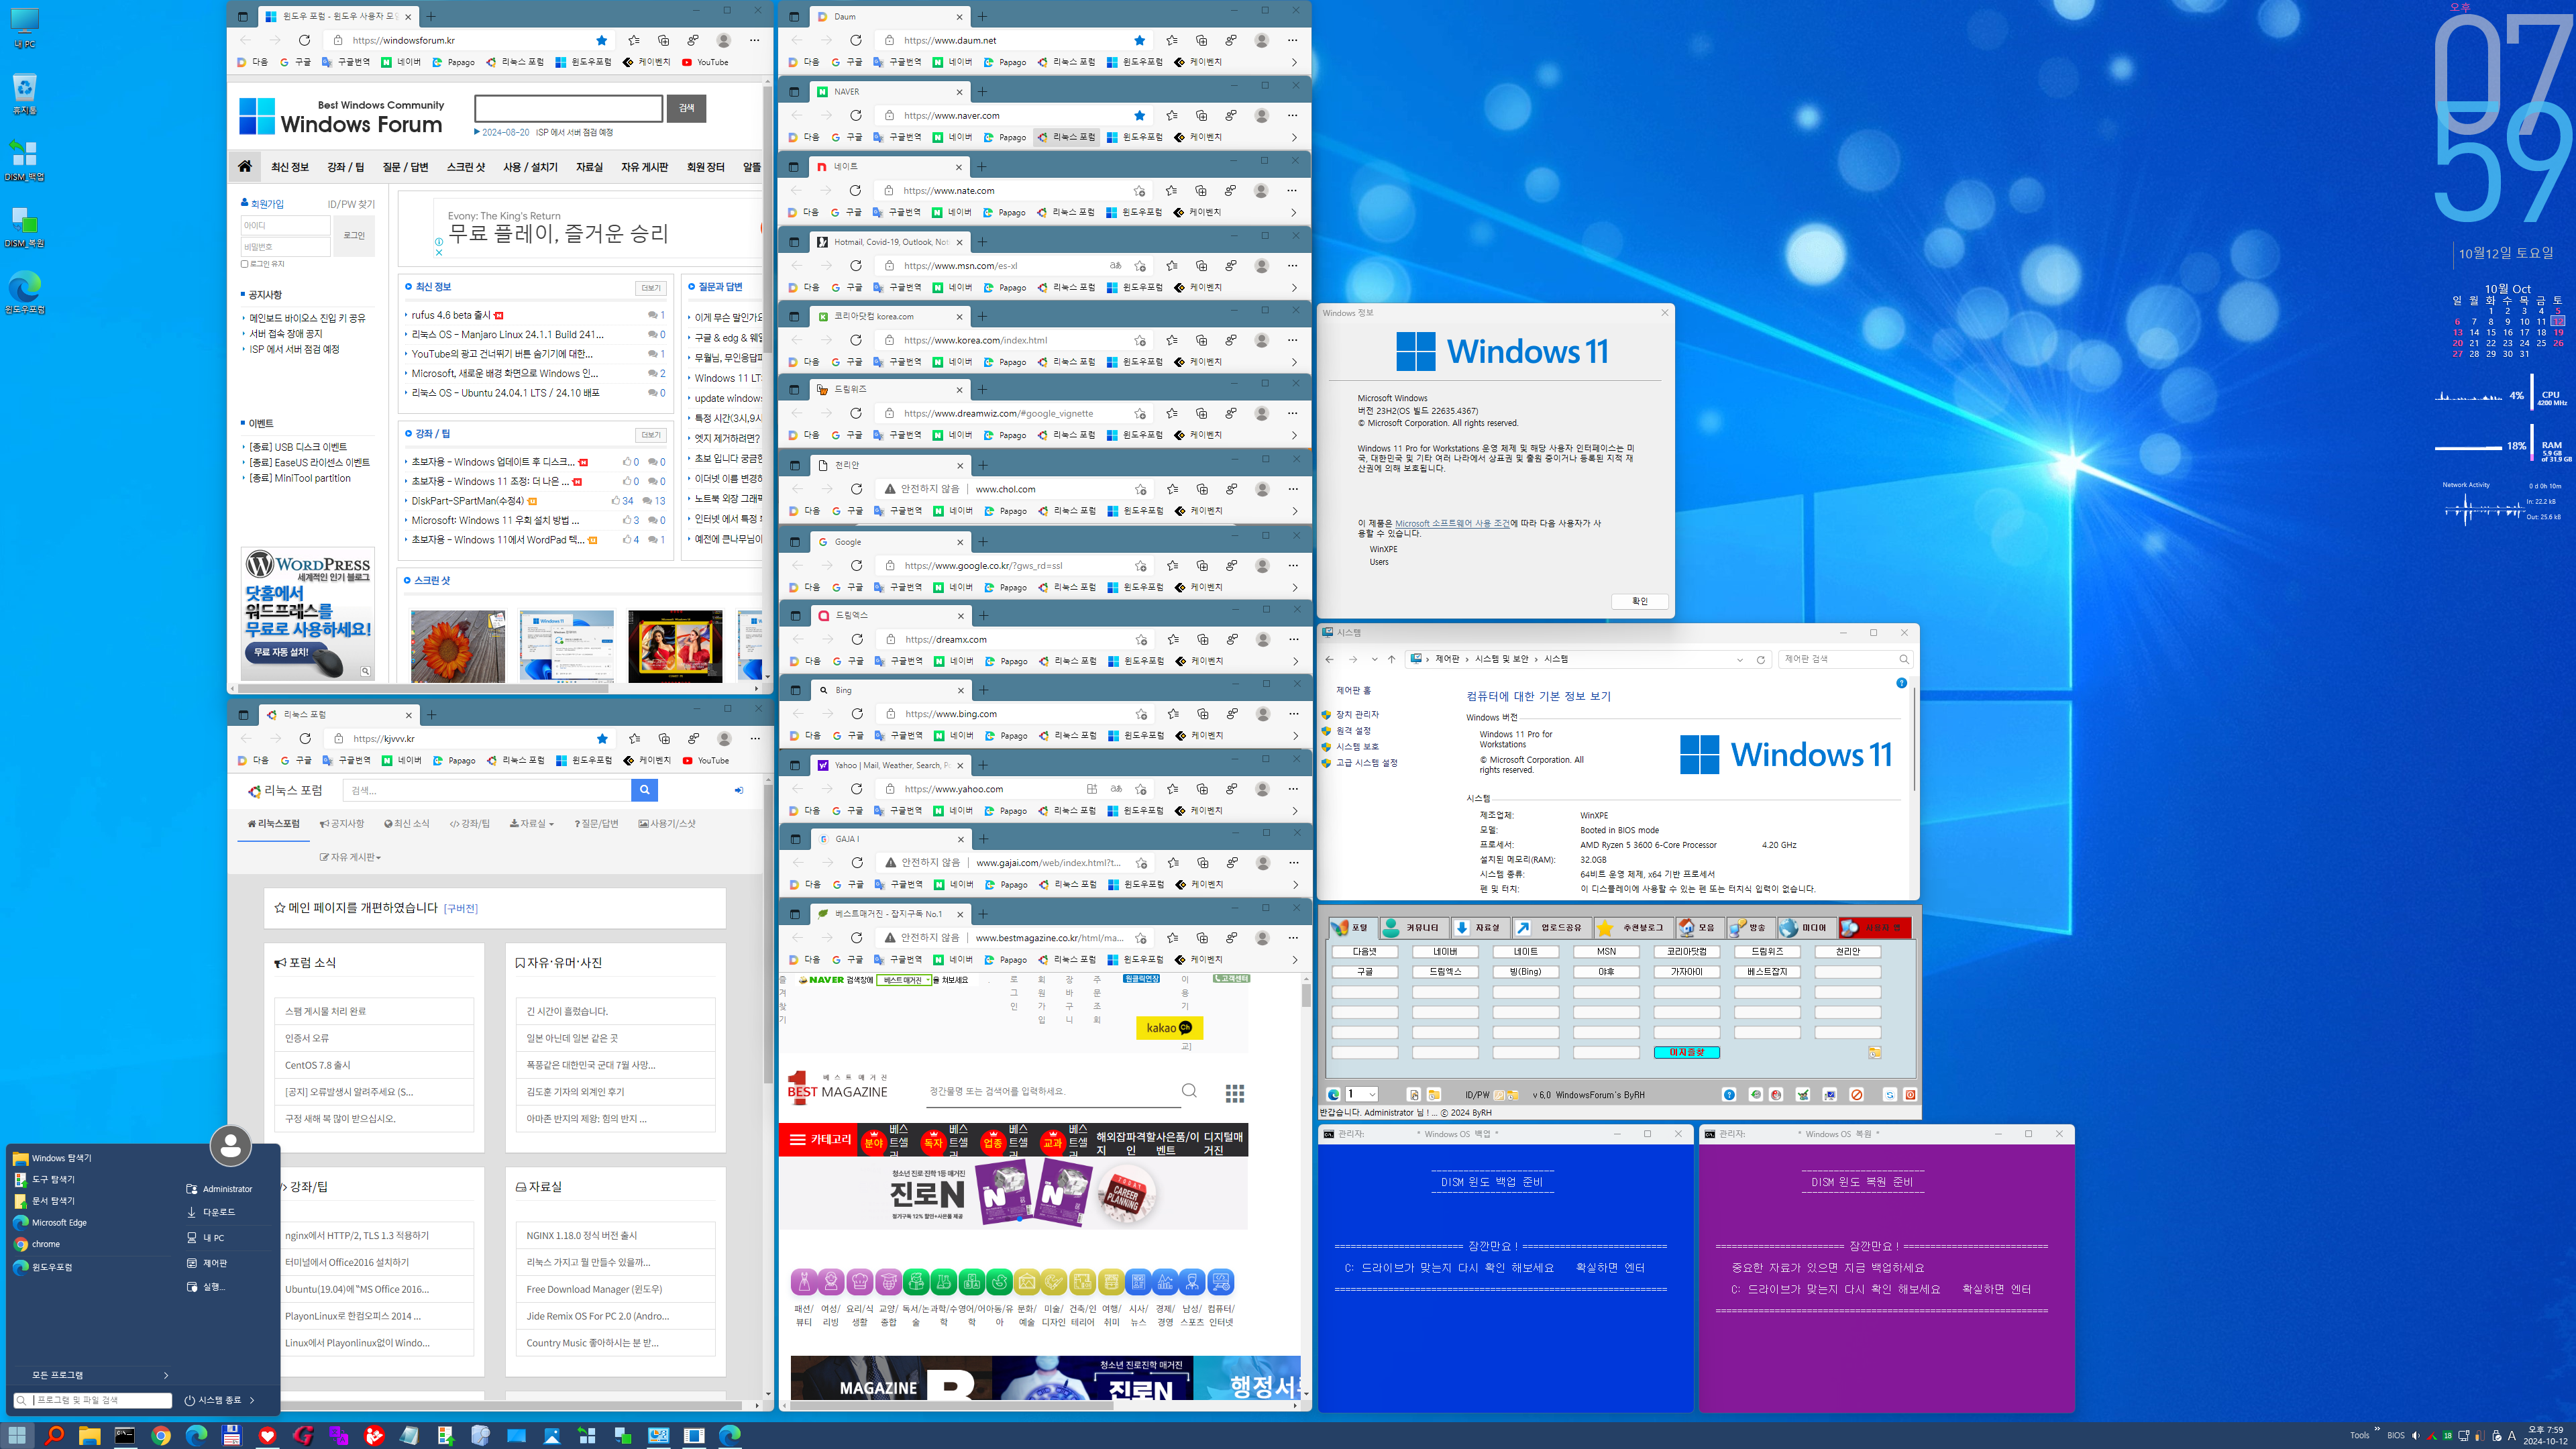The image size is (2576, 1449).
Task: Open 장치 관리자 link in the System window
Action: 1357,715
